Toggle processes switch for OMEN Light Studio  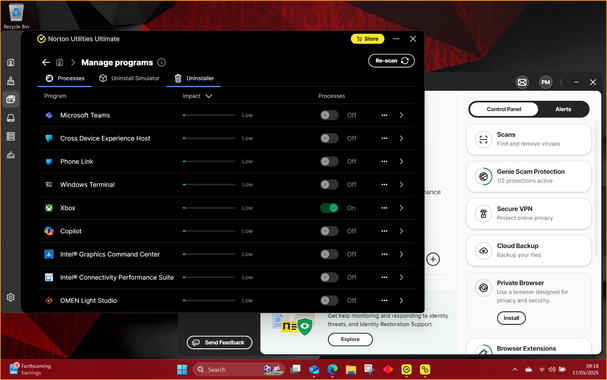coord(329,301)
